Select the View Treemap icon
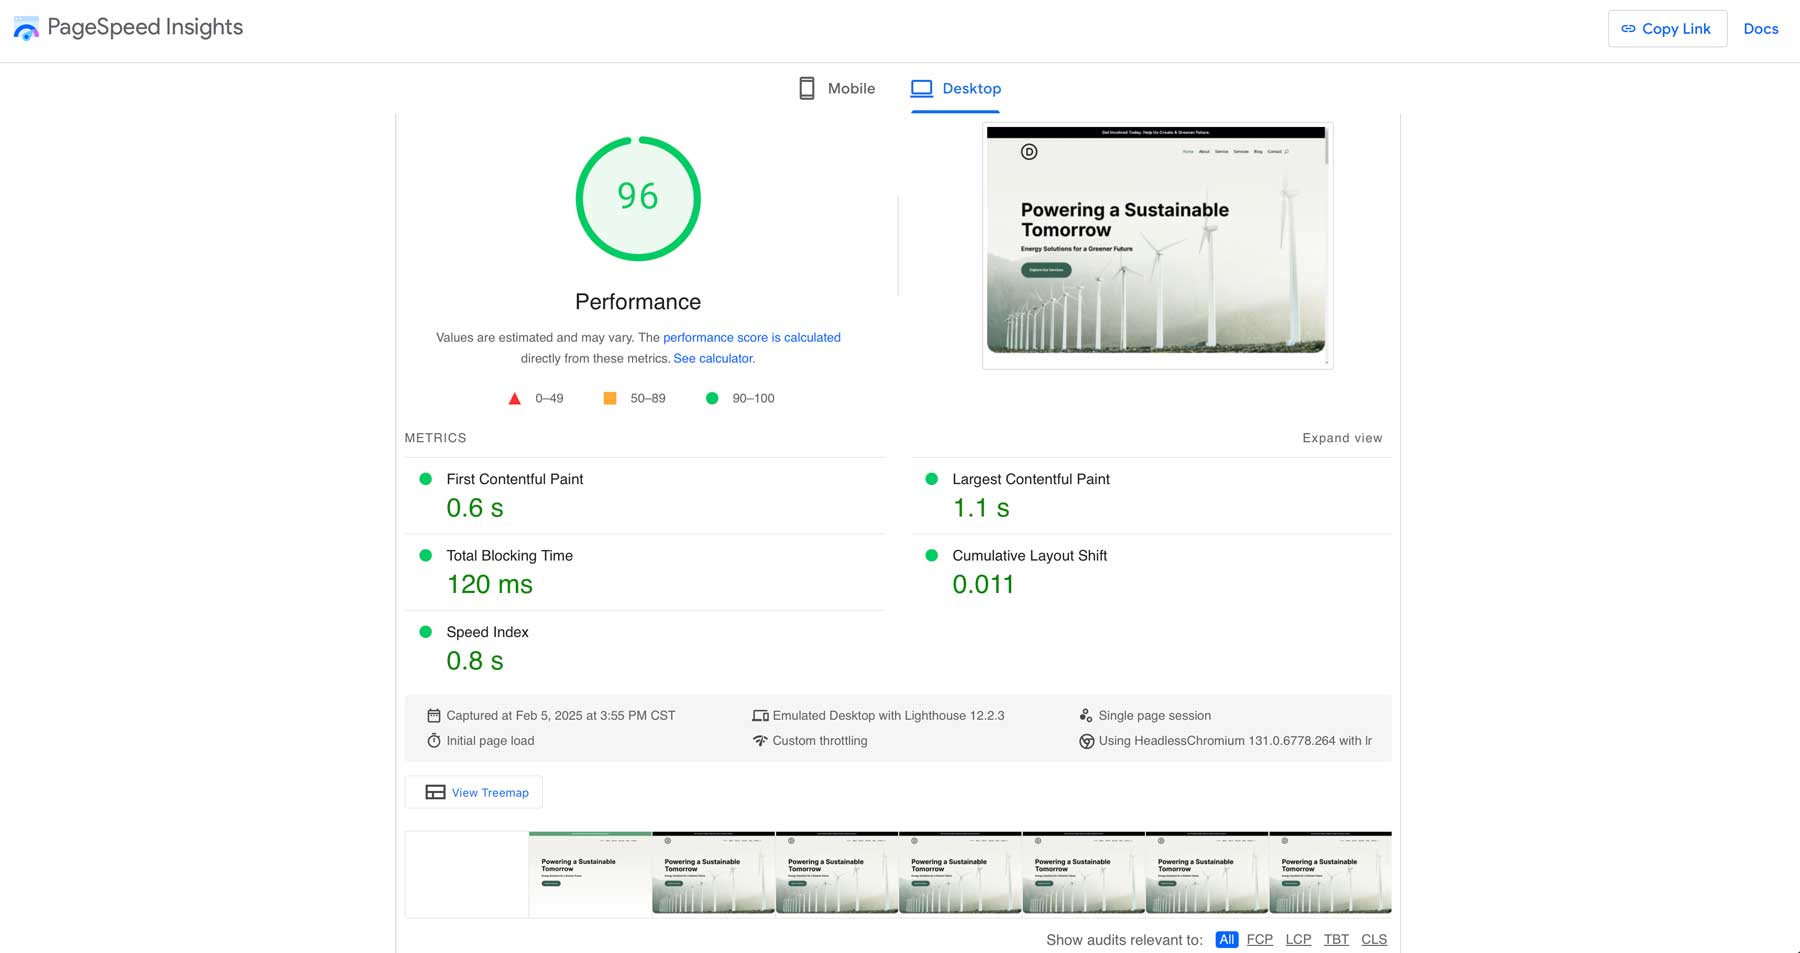Viewport: 1800px width, 953px height. (x=436, y=792)
